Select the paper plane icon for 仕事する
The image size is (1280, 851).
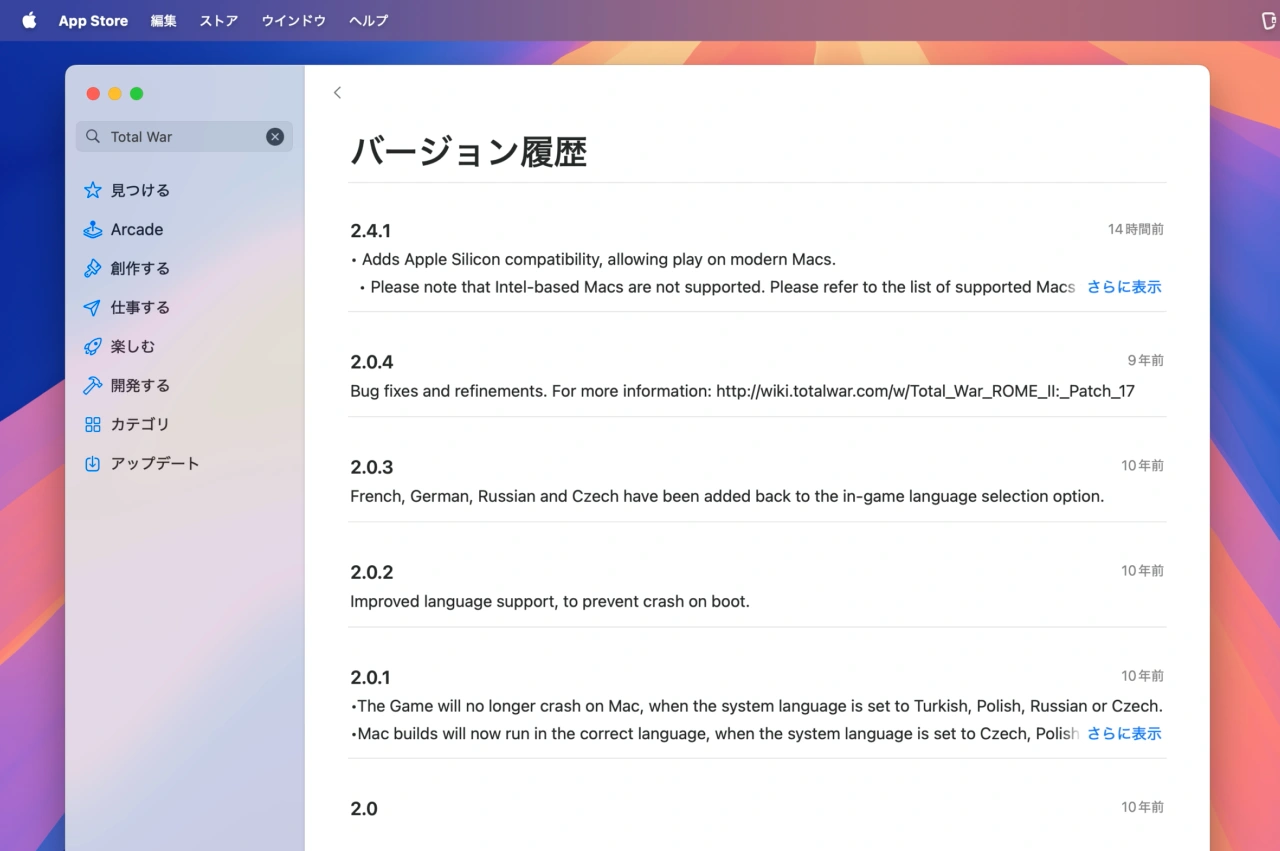(93, 307)
